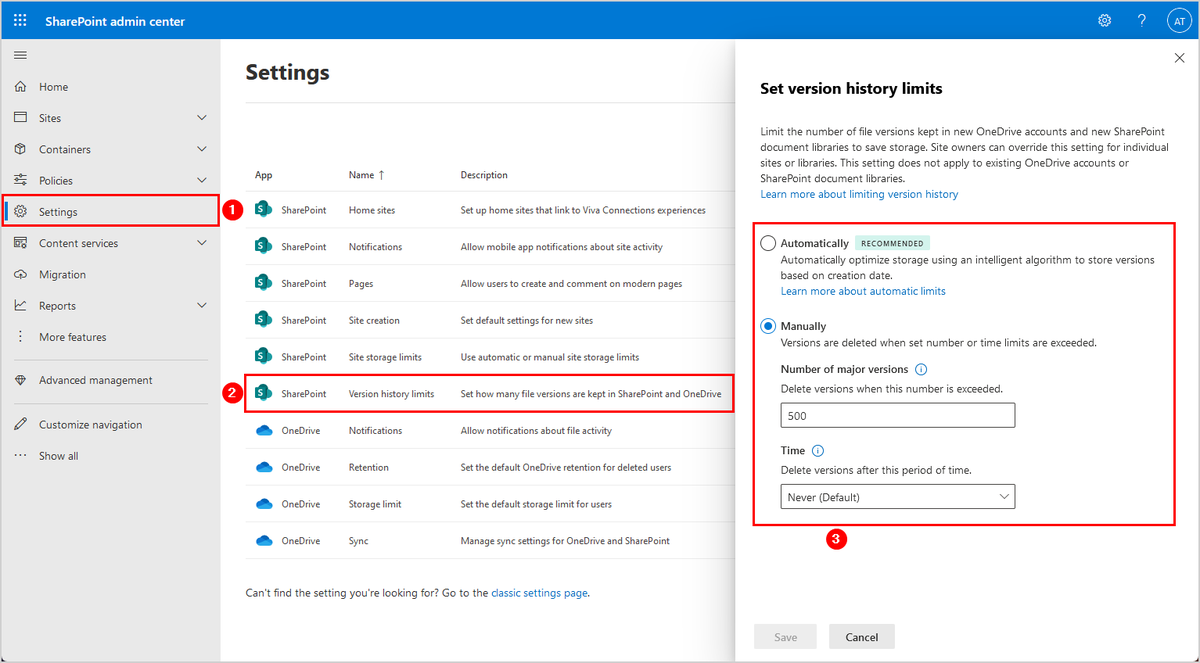Image resolution: width=1200 pixels, height=663 pixels.
Task: Open the Pages setting name
Action: pyautogui.click(x=361, y=284)
